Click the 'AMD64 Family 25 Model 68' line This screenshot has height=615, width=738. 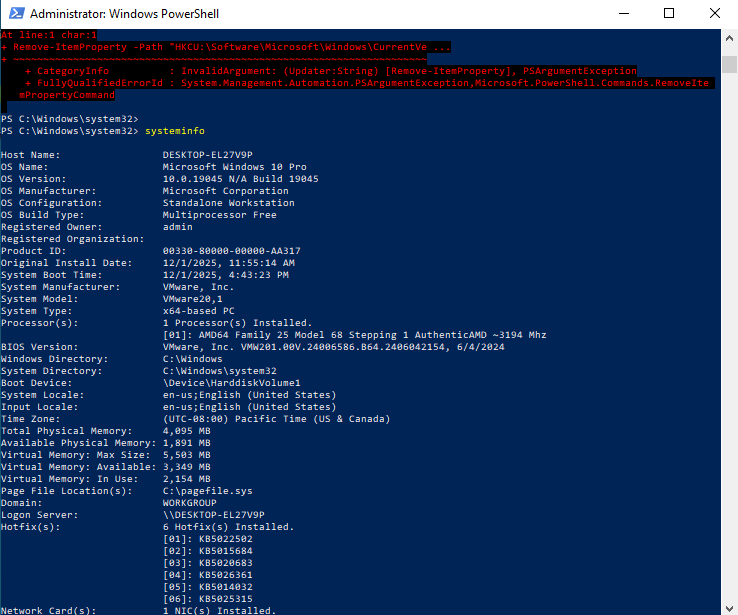pyautogui.click(x=354, y=335)
